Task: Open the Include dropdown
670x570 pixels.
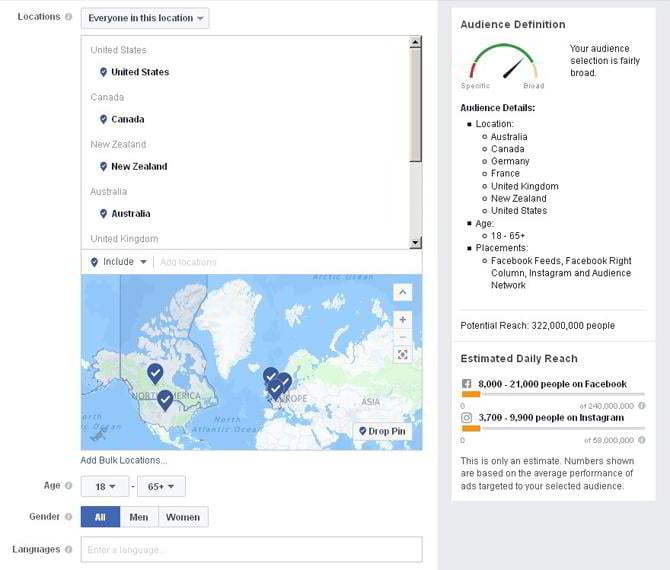Action: tap(119, 262)
